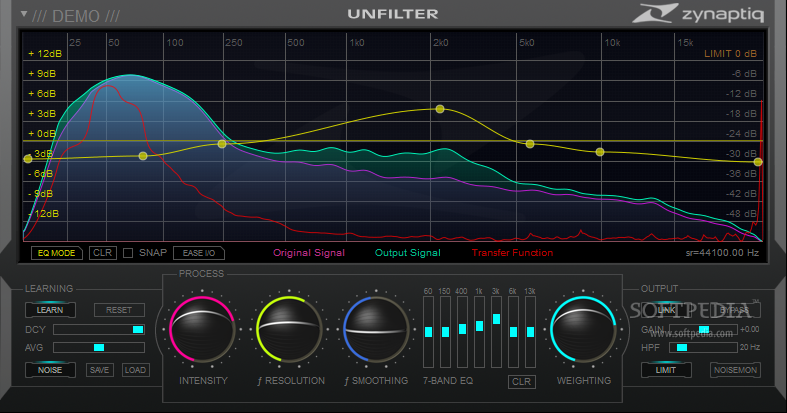Click the LIMIT 0 dB label

730,54
